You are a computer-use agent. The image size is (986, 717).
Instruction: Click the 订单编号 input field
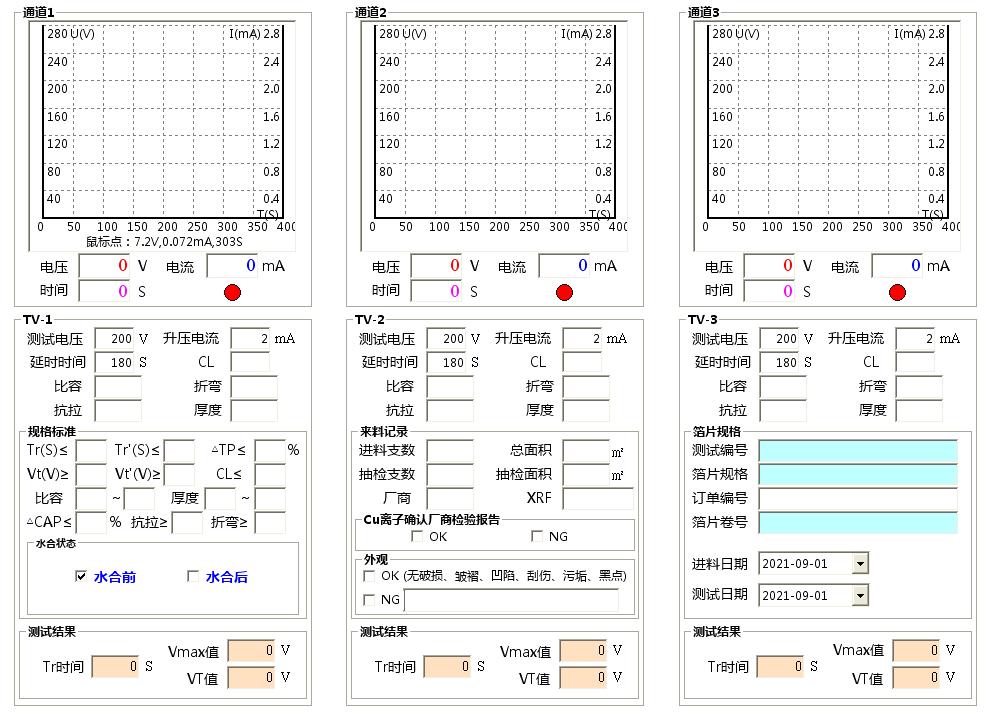pos(858,498)
